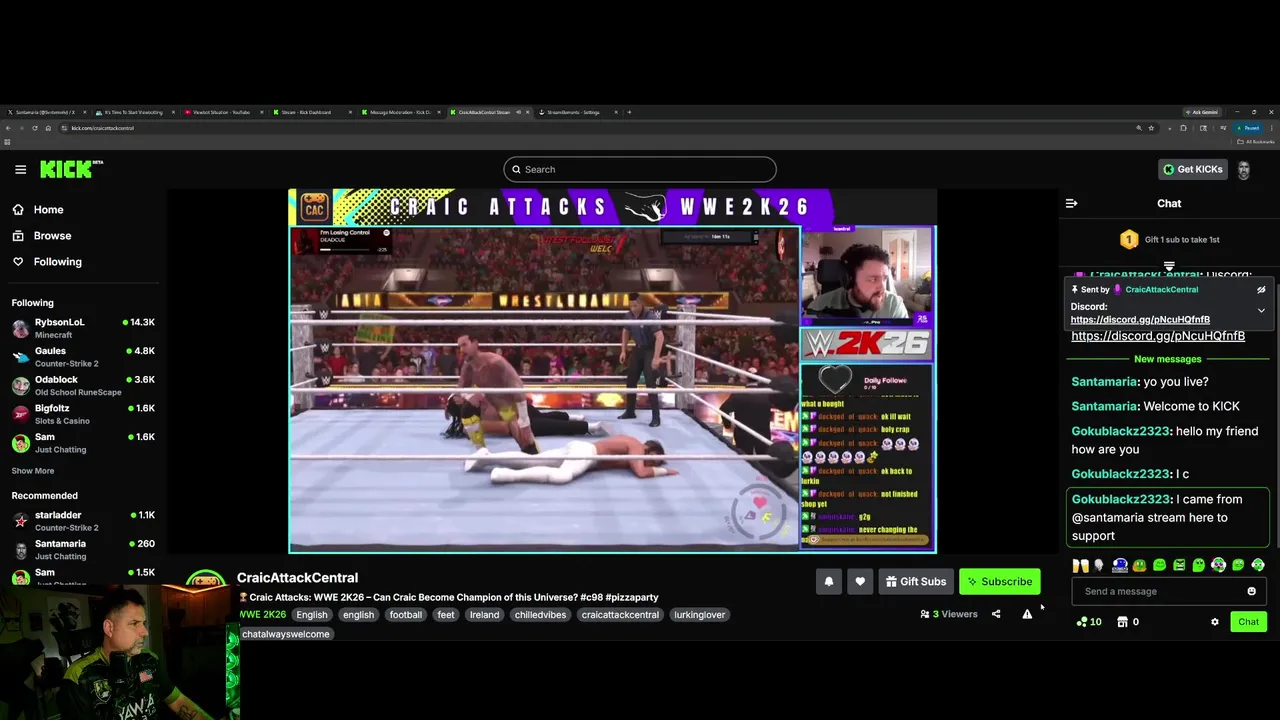Select the chatalwayswelcome tag
Image resolution: width=1280 pixels, height=720 pixels.
(x=285, y=634)
